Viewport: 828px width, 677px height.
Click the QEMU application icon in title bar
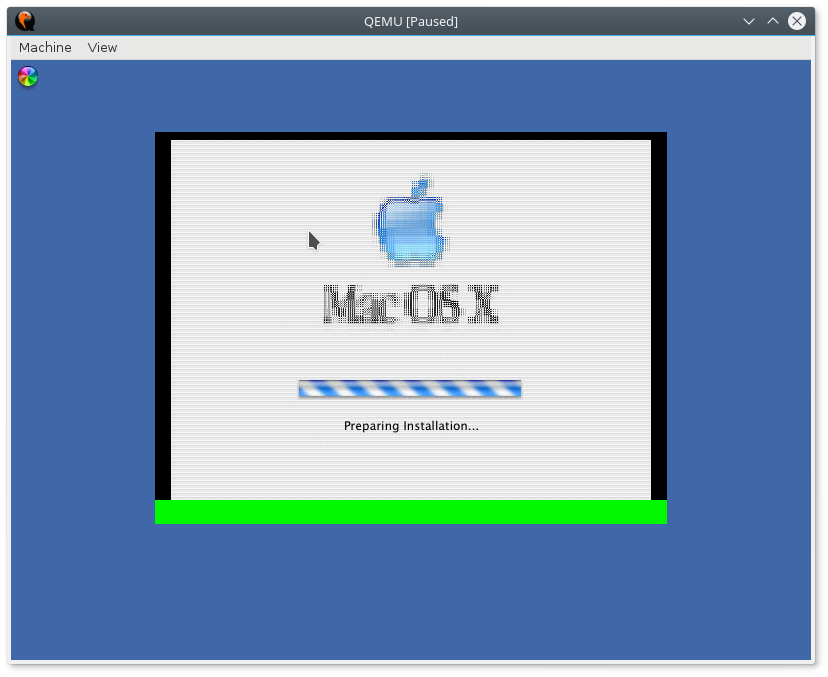tap(25, 21)
